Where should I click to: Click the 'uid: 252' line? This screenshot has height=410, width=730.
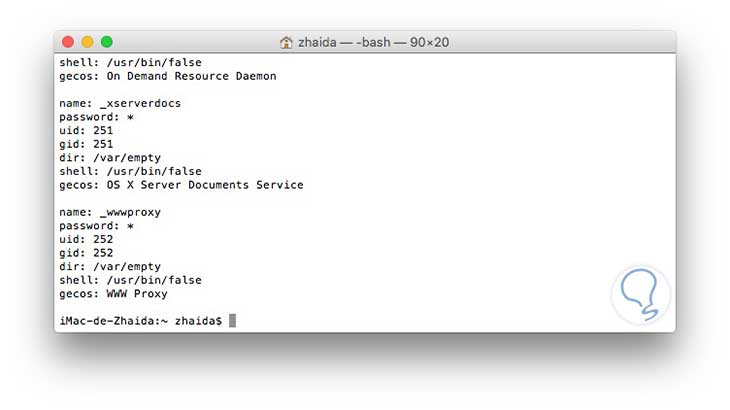click(86, 239)
